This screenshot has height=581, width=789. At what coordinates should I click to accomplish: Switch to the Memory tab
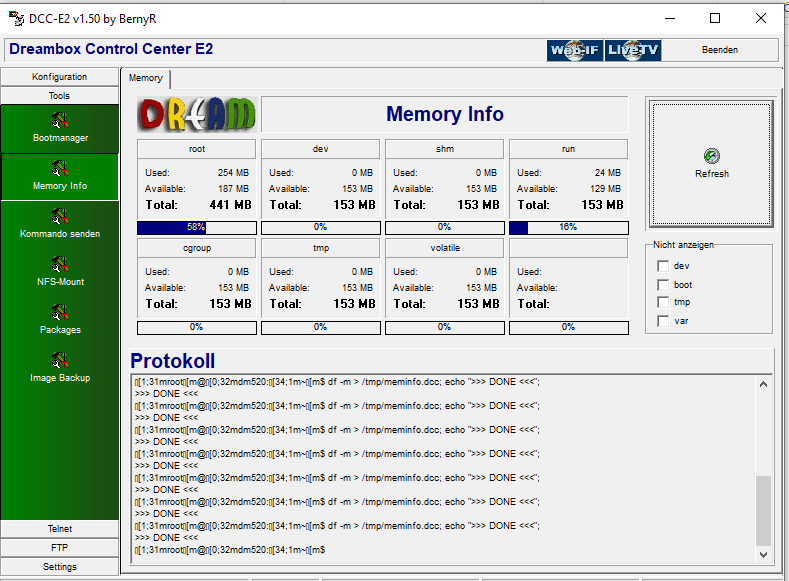pyautogui.click(x=145, y=78)
